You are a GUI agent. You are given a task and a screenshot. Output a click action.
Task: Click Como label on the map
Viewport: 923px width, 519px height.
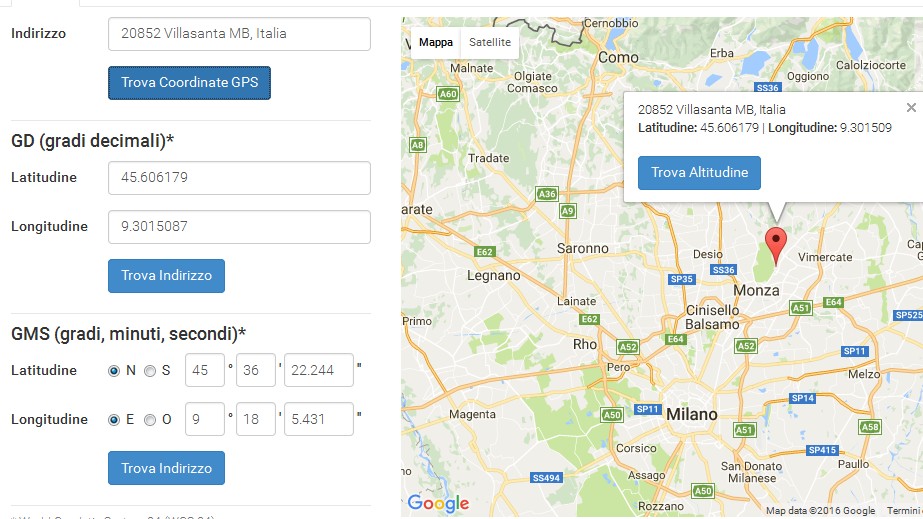(x=618, y=58)
